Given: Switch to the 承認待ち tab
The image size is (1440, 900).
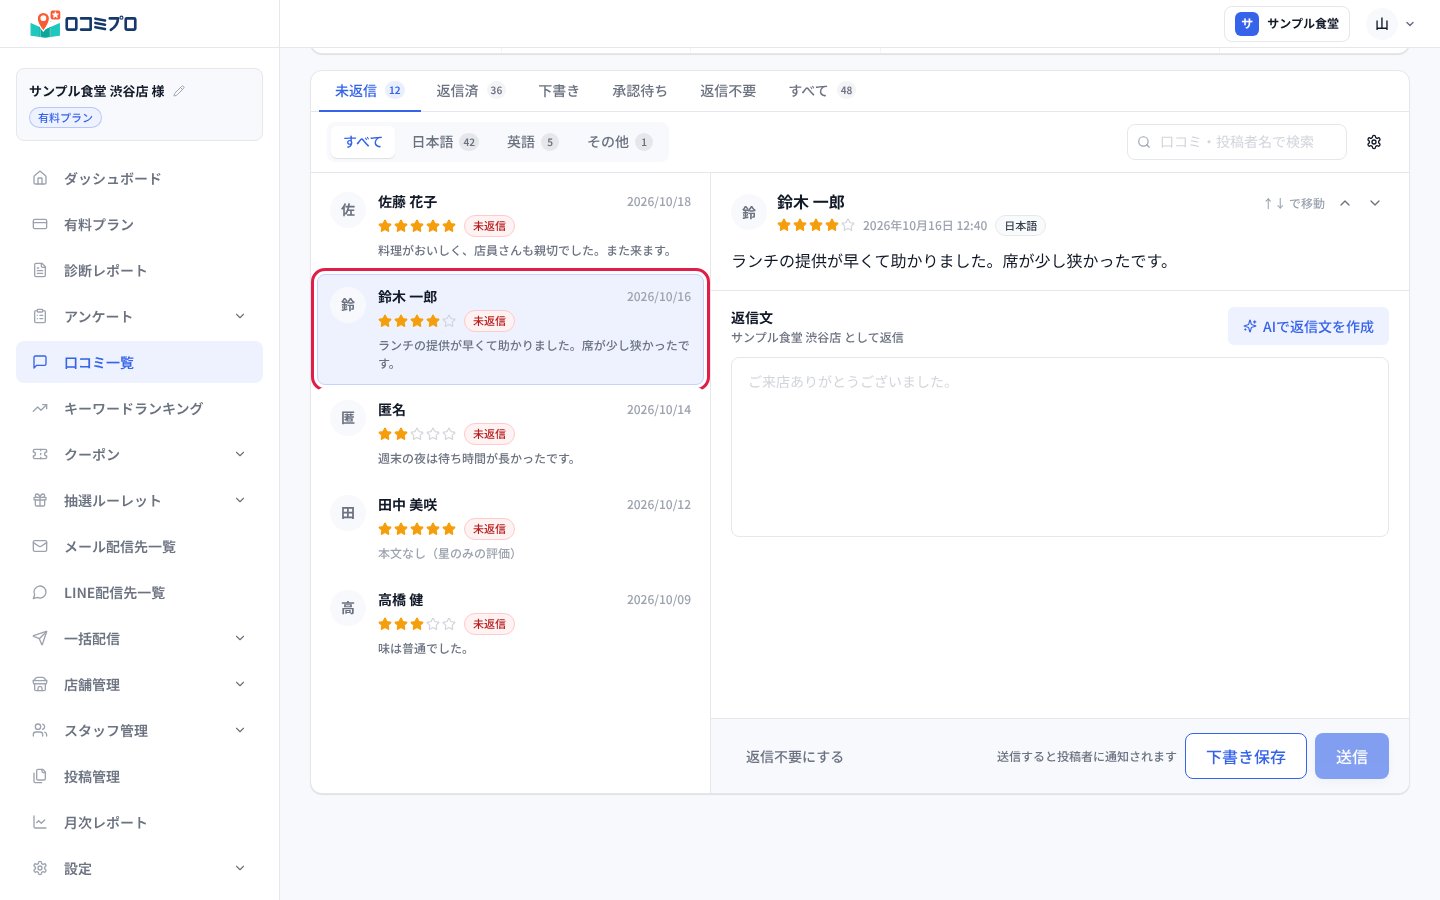Looking at the screenshot, I should coord(640,91).
